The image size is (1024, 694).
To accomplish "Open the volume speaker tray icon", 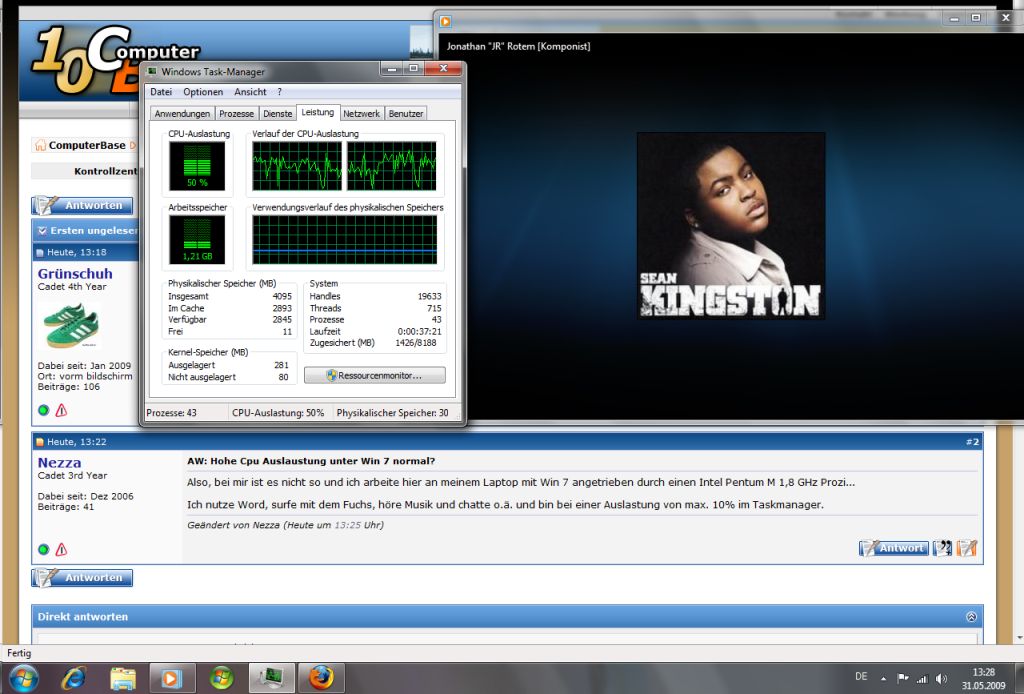I will point(941,678).
